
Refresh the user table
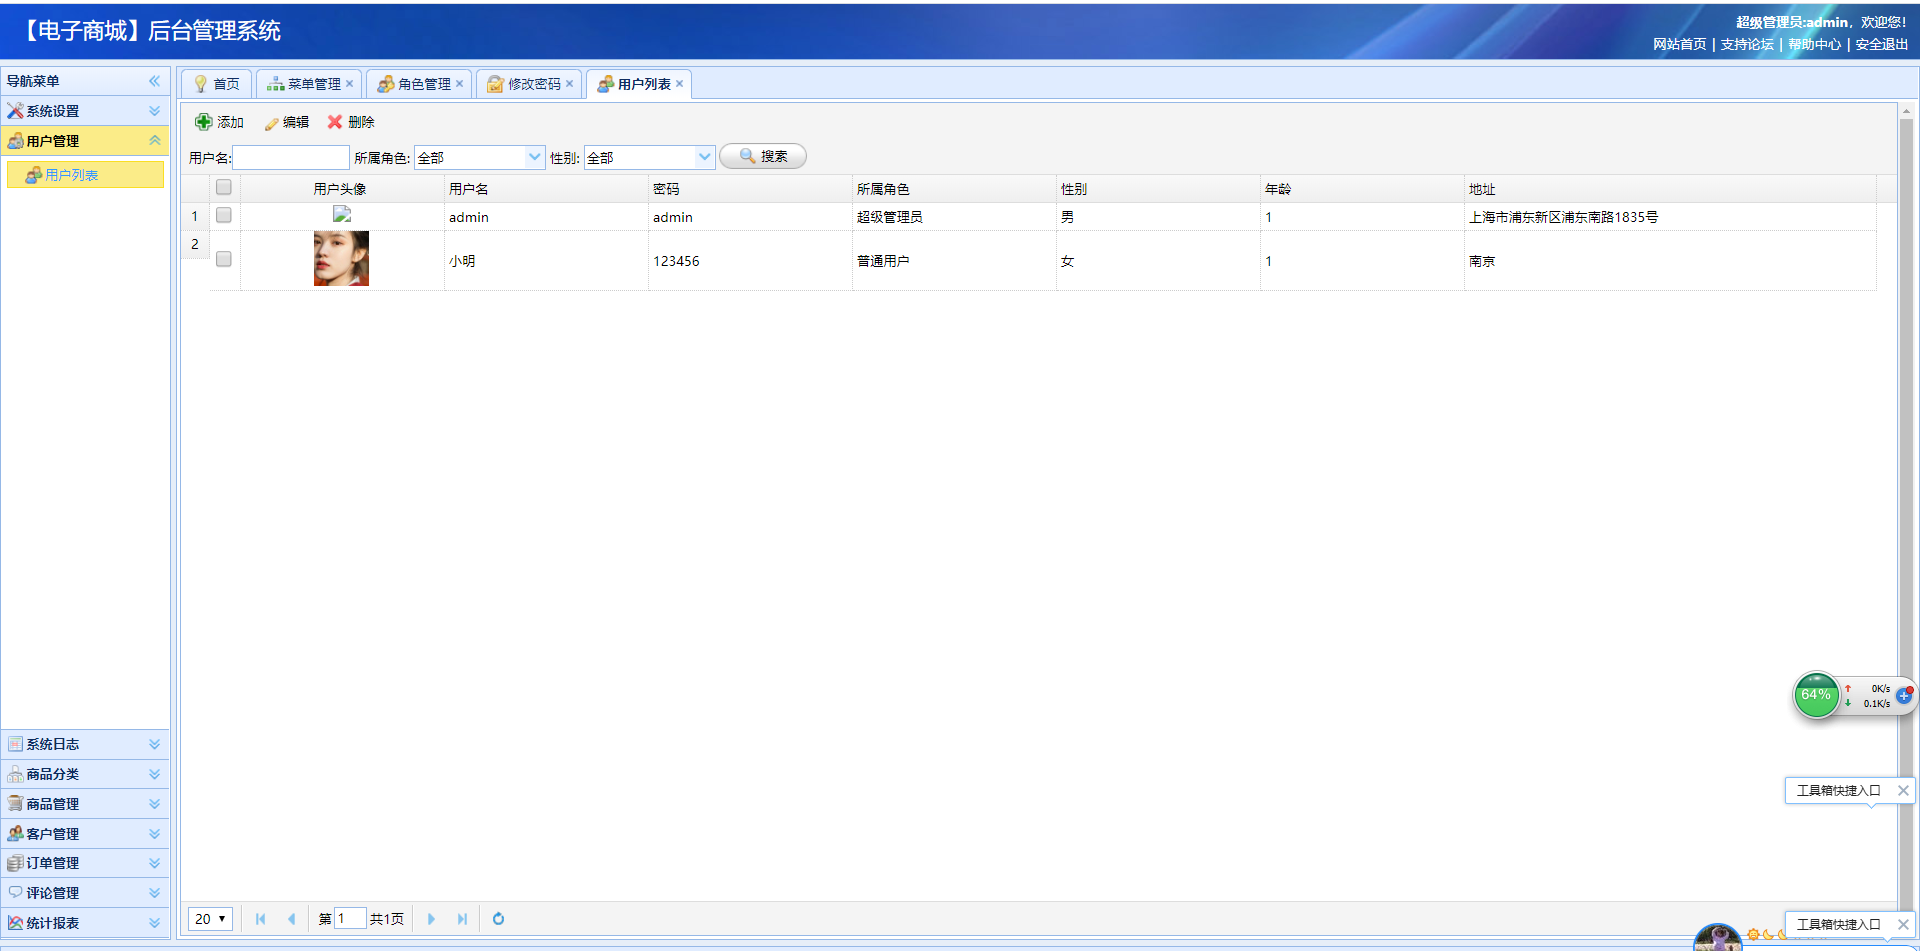tap(498, 919)
